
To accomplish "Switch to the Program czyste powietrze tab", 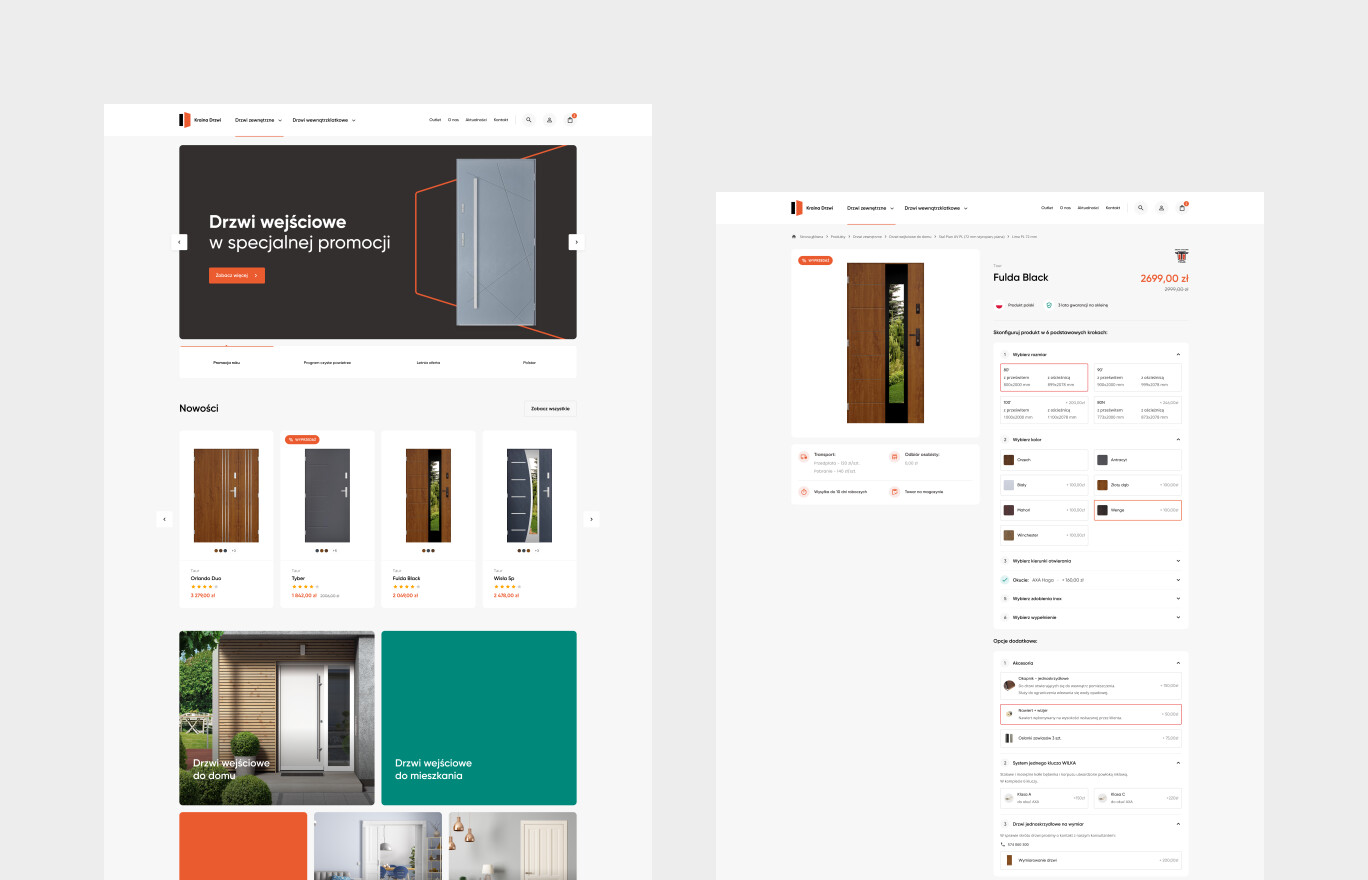I will (x=327, y=363).
